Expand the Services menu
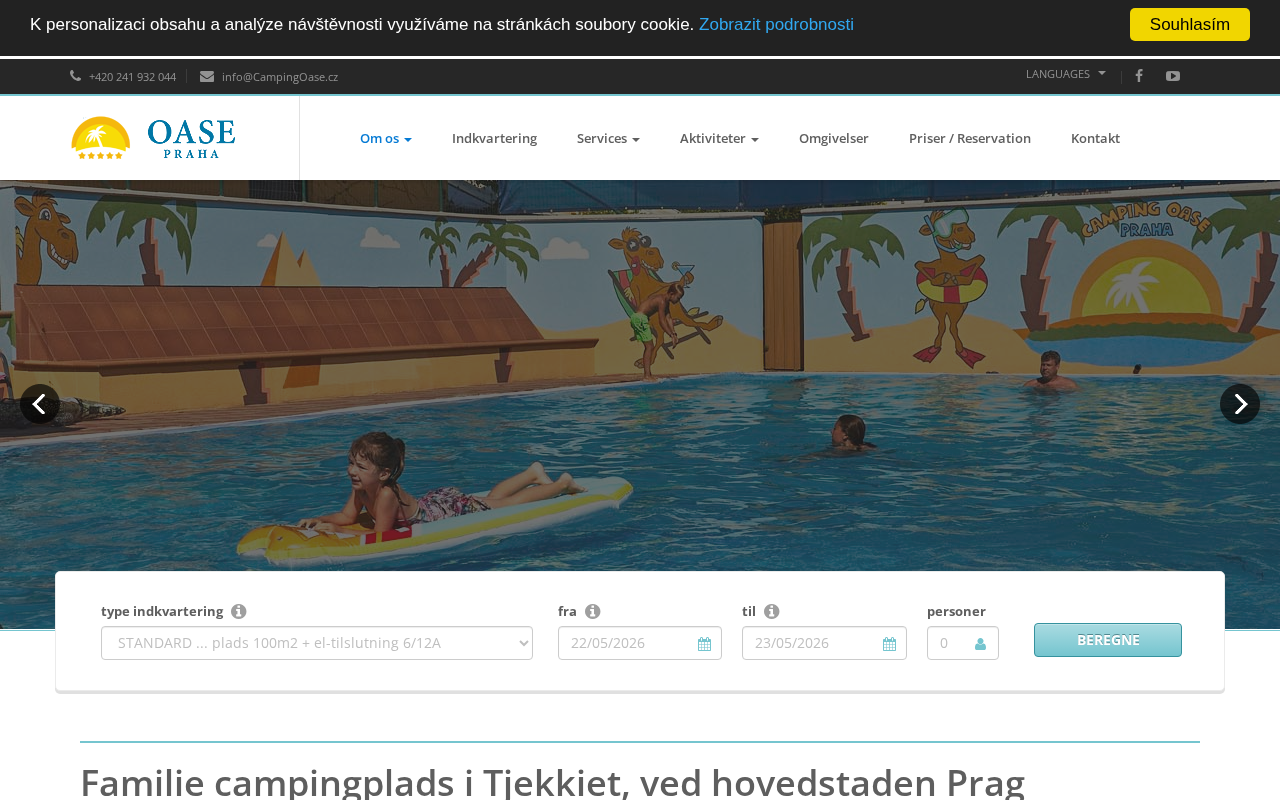This screenshot has height=800, width=1280. pos(608,138)
